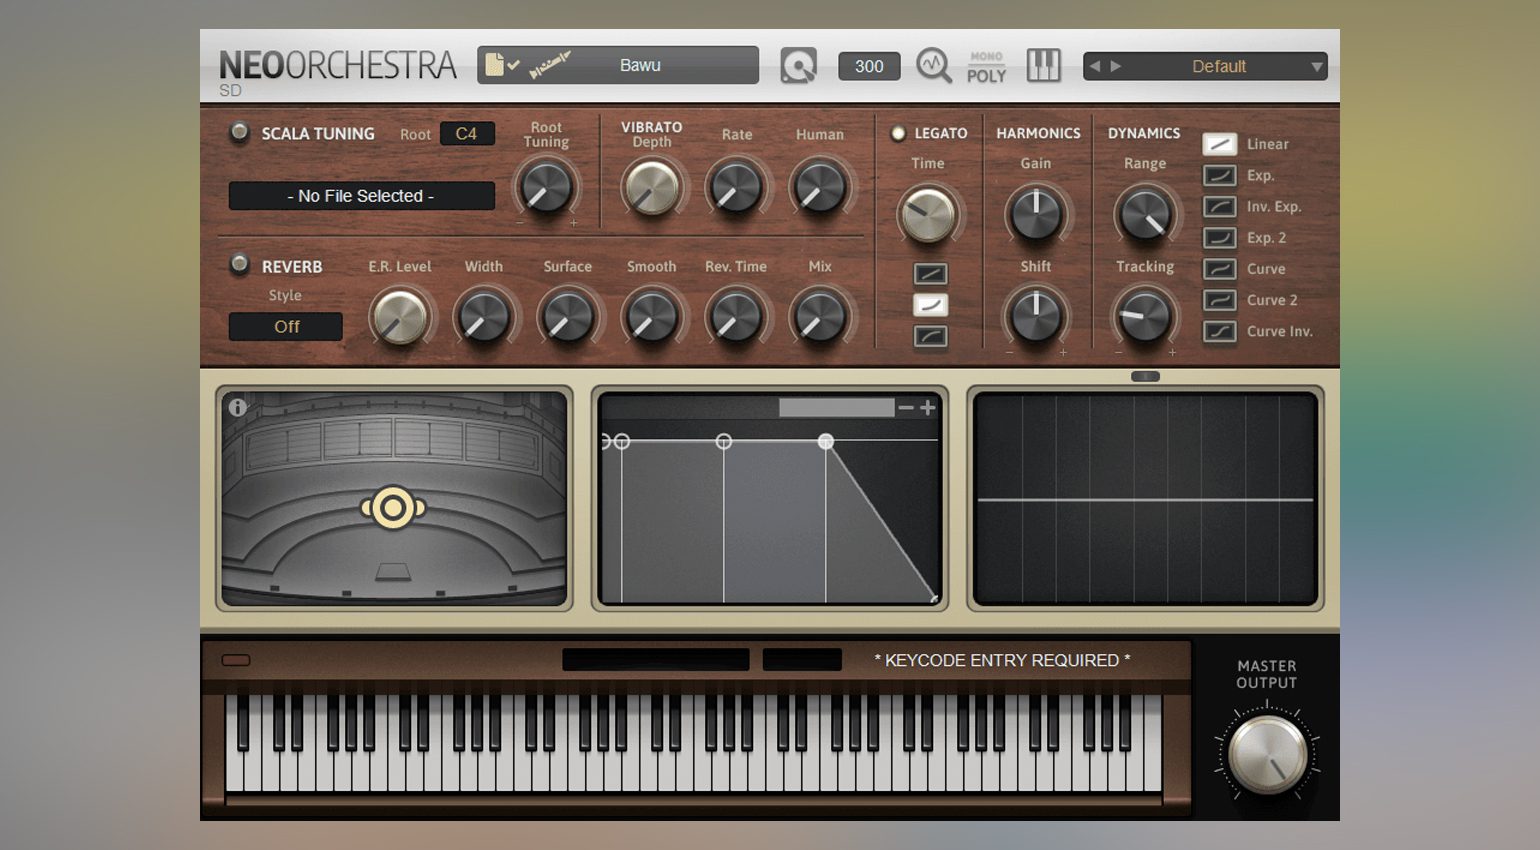Click the info icon on hall view
The width and height of the screenshot is (1540, 850).
237,407
